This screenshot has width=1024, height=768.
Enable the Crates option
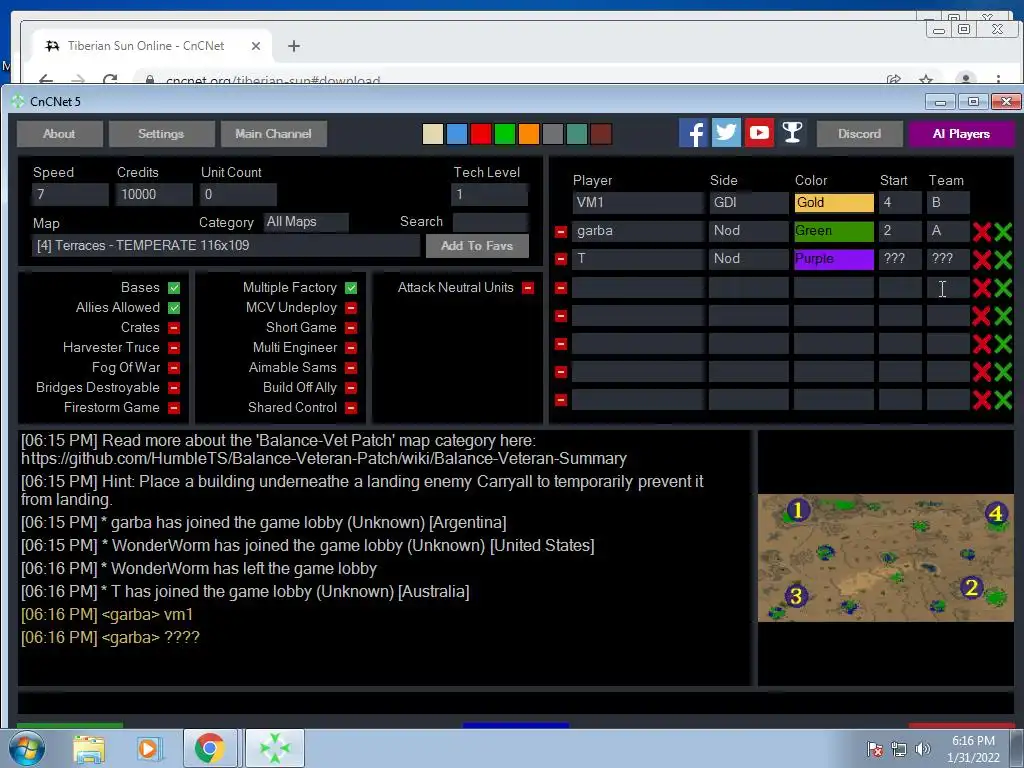[x=174, y=328]
